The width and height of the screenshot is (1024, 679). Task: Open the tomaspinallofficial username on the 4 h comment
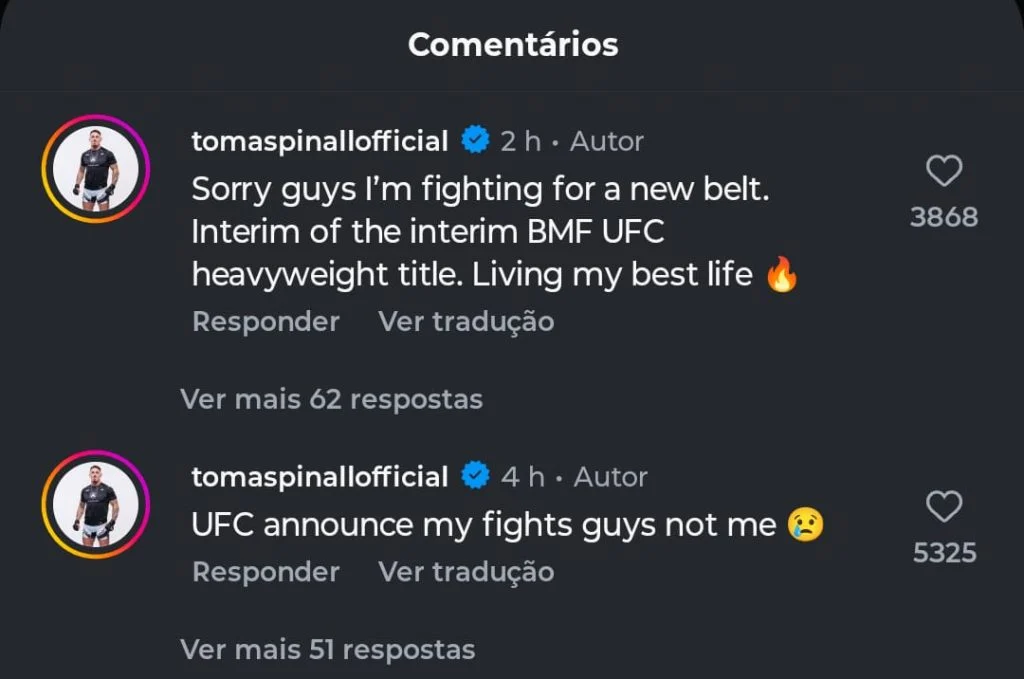coord(319,476)
